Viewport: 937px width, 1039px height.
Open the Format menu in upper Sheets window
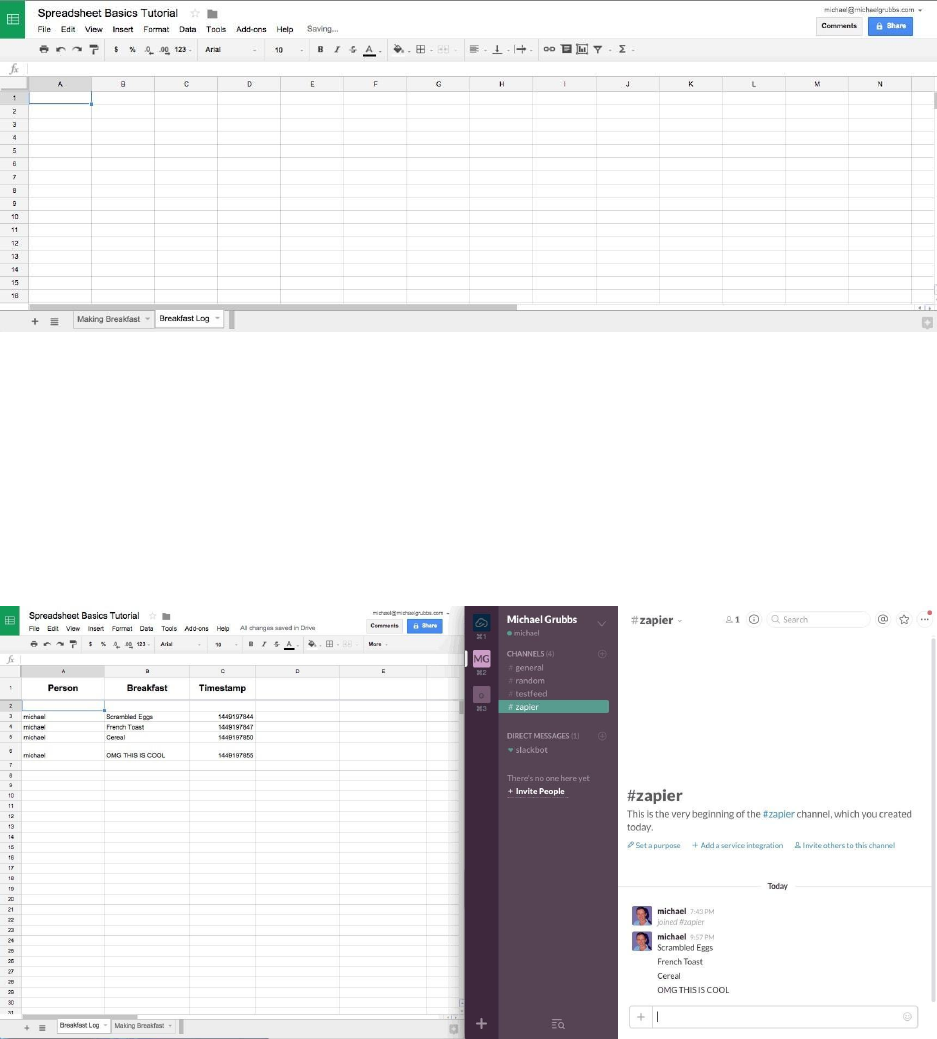click(x=156, y=29)
